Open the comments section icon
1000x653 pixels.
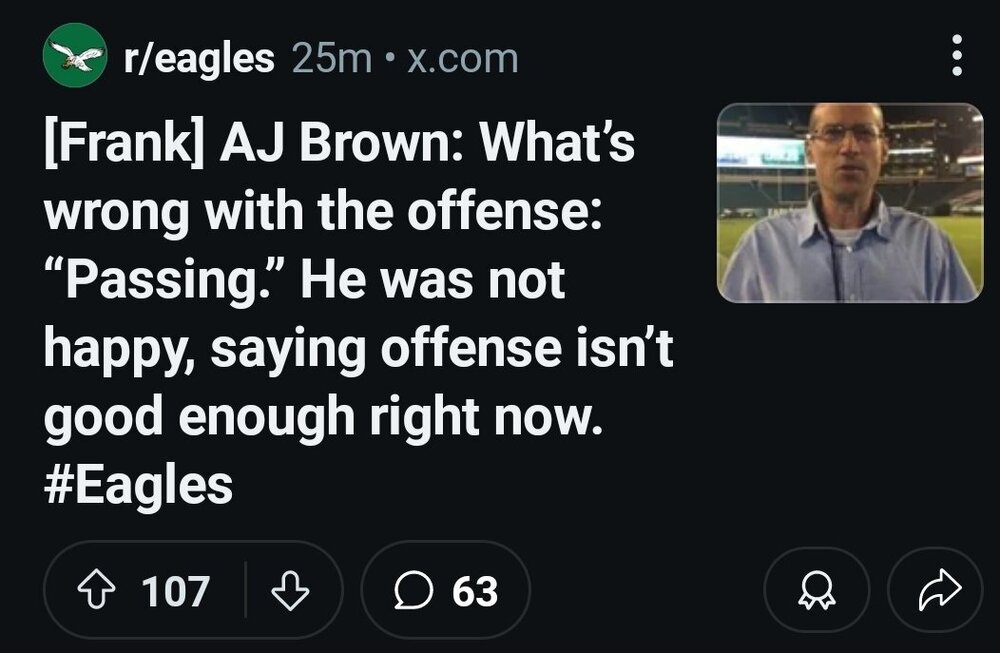[415, 589]
